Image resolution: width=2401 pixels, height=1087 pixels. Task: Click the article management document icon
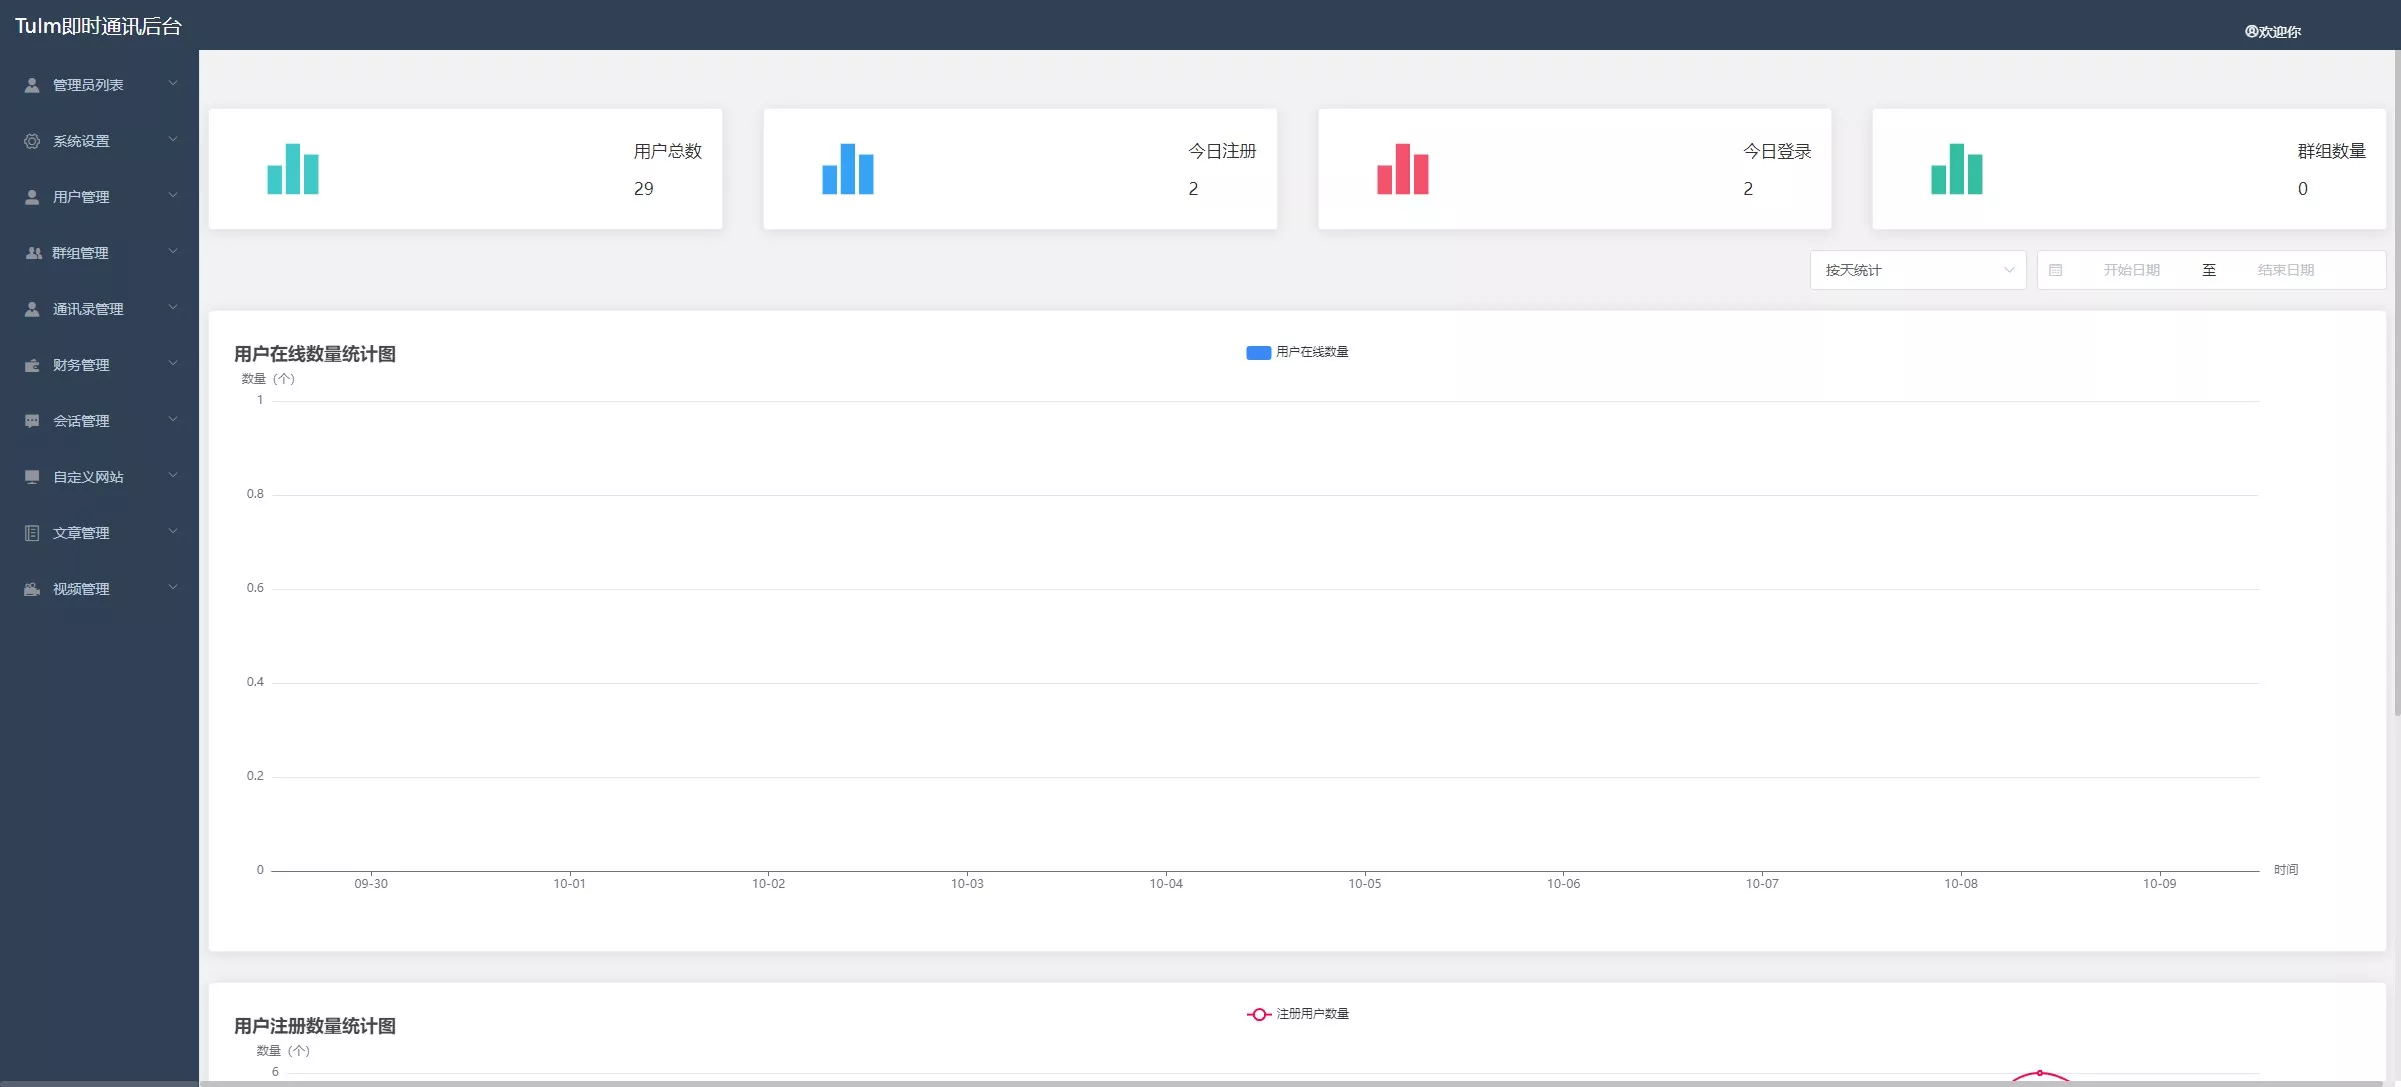[32, 533]
